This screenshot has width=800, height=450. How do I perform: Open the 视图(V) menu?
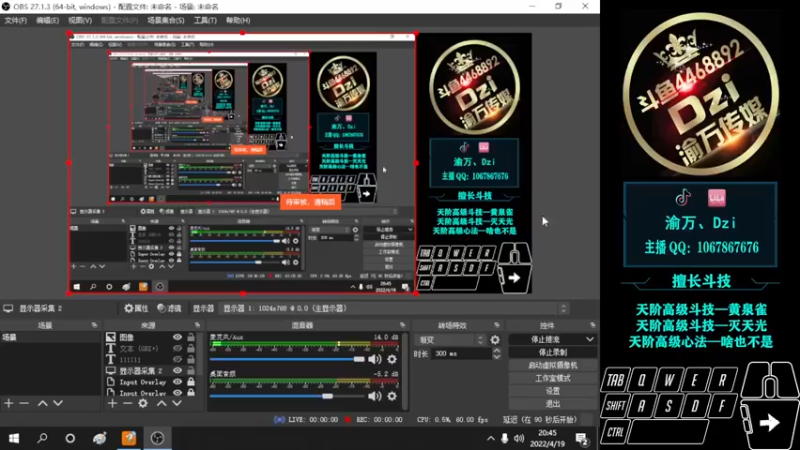(x=80, y=20)
